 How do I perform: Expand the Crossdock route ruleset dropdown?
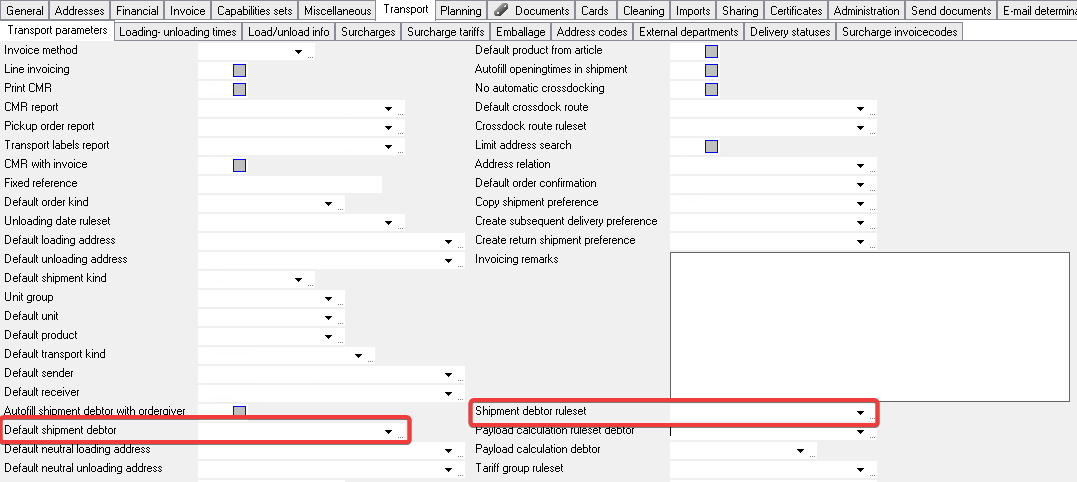click(x=859, y=128)
